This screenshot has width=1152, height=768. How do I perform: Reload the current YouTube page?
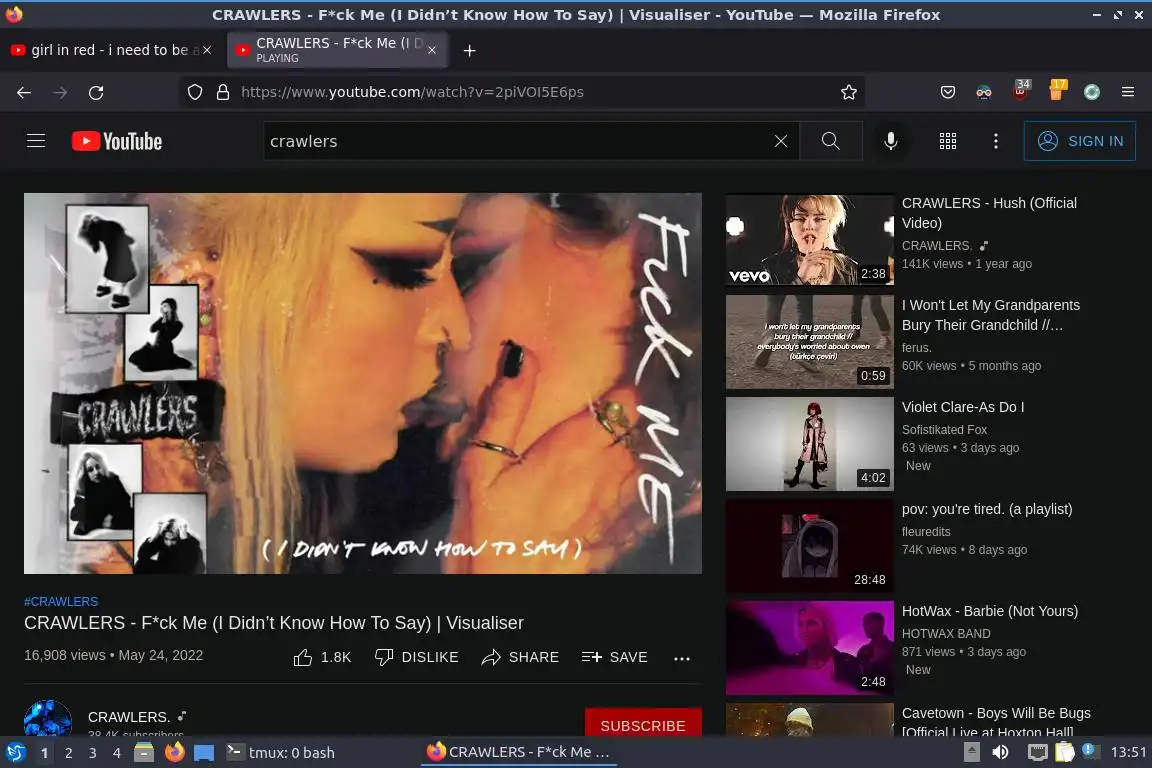96,93
